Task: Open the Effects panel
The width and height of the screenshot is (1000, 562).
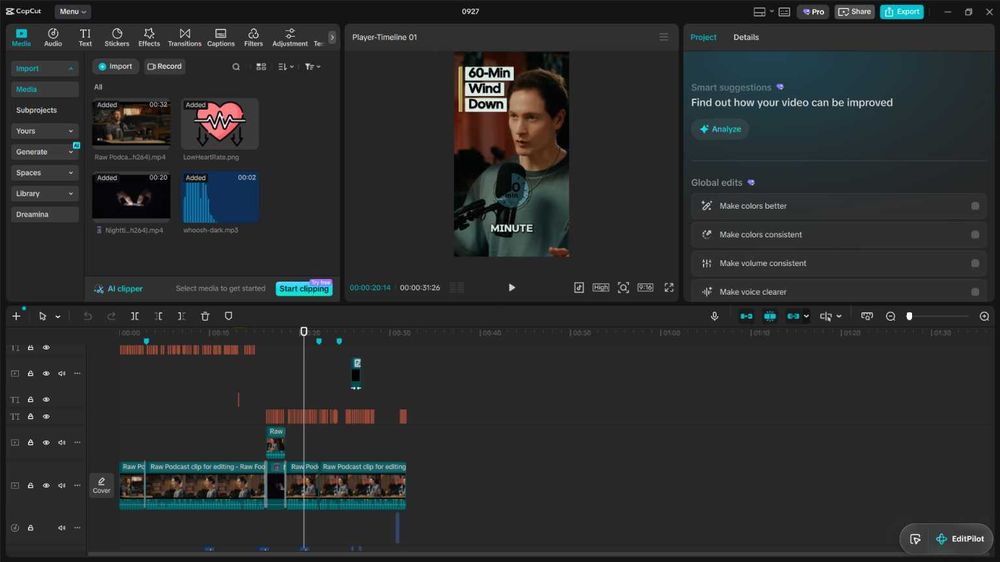Action: click(149, 37)
